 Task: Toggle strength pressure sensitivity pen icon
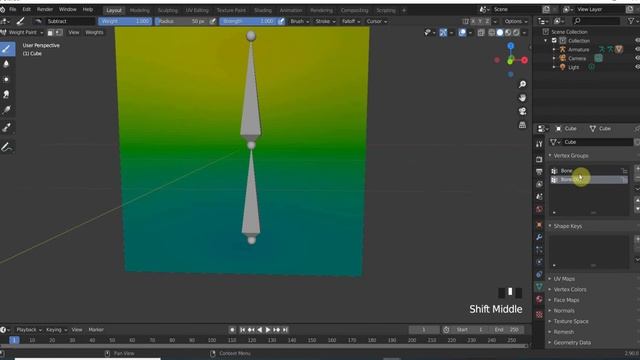[x=281, y=21]
